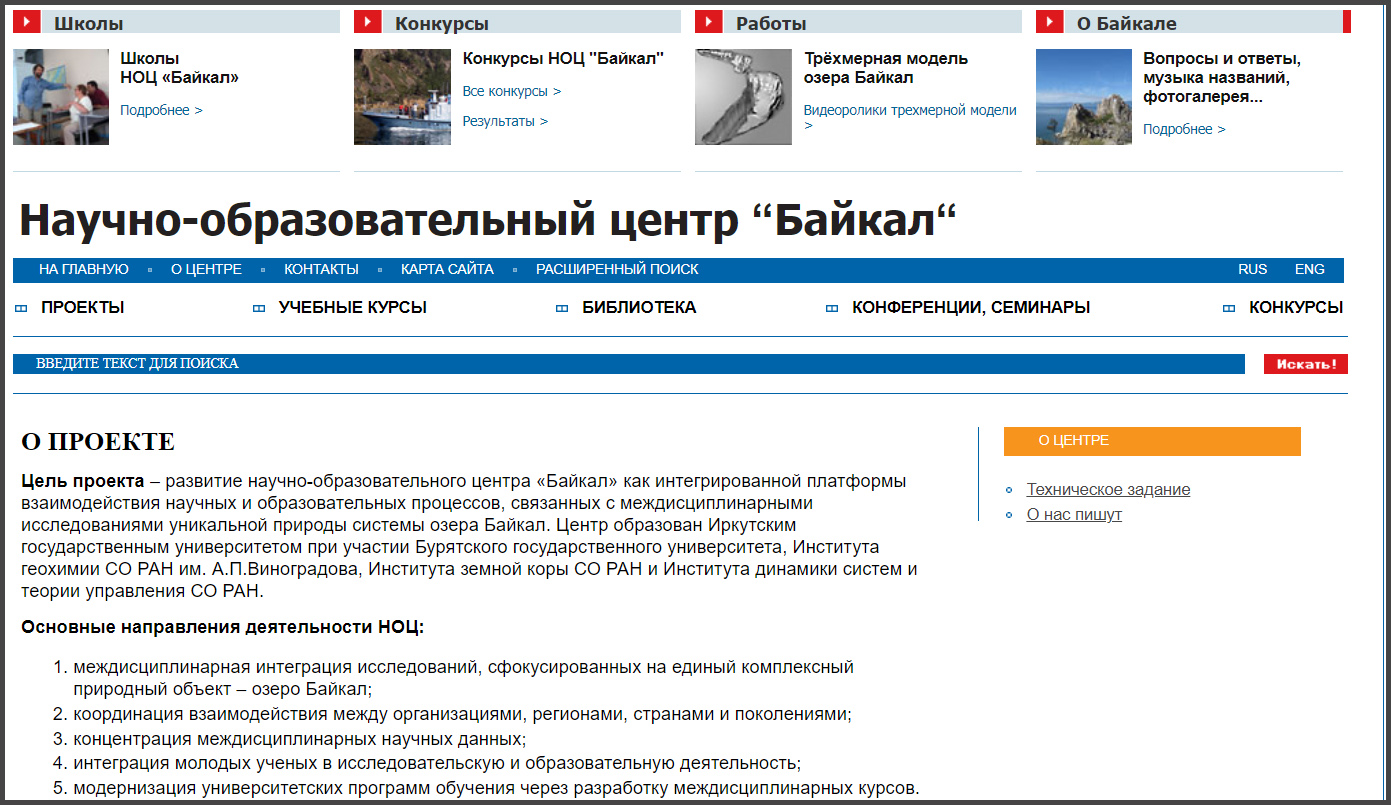
Task: Click Трёхмерная модель озера Байкал title
Action: (x=886, y=68)
